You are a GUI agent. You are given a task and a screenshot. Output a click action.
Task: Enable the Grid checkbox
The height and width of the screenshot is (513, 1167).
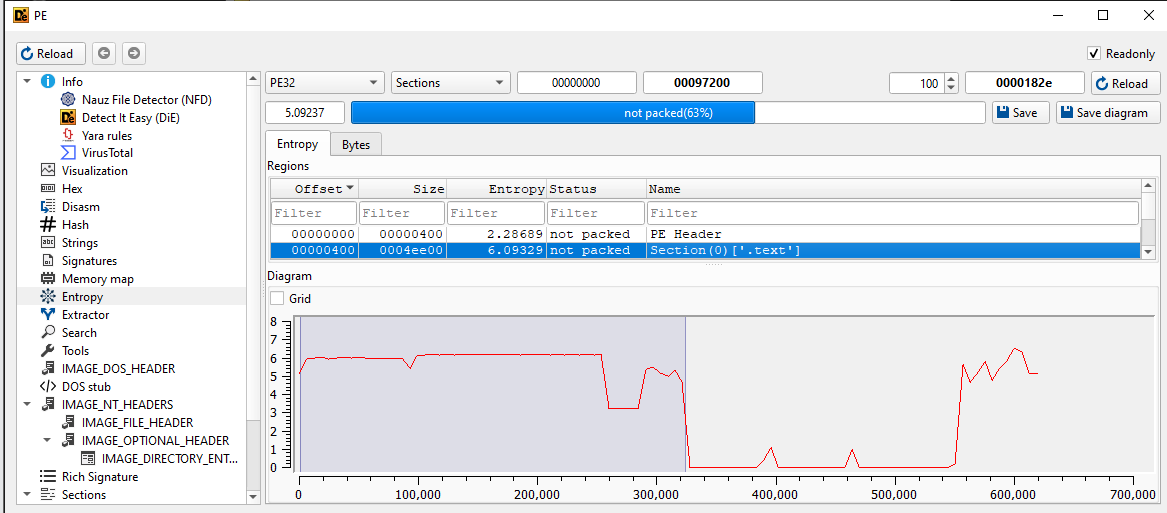coord(277,299)
